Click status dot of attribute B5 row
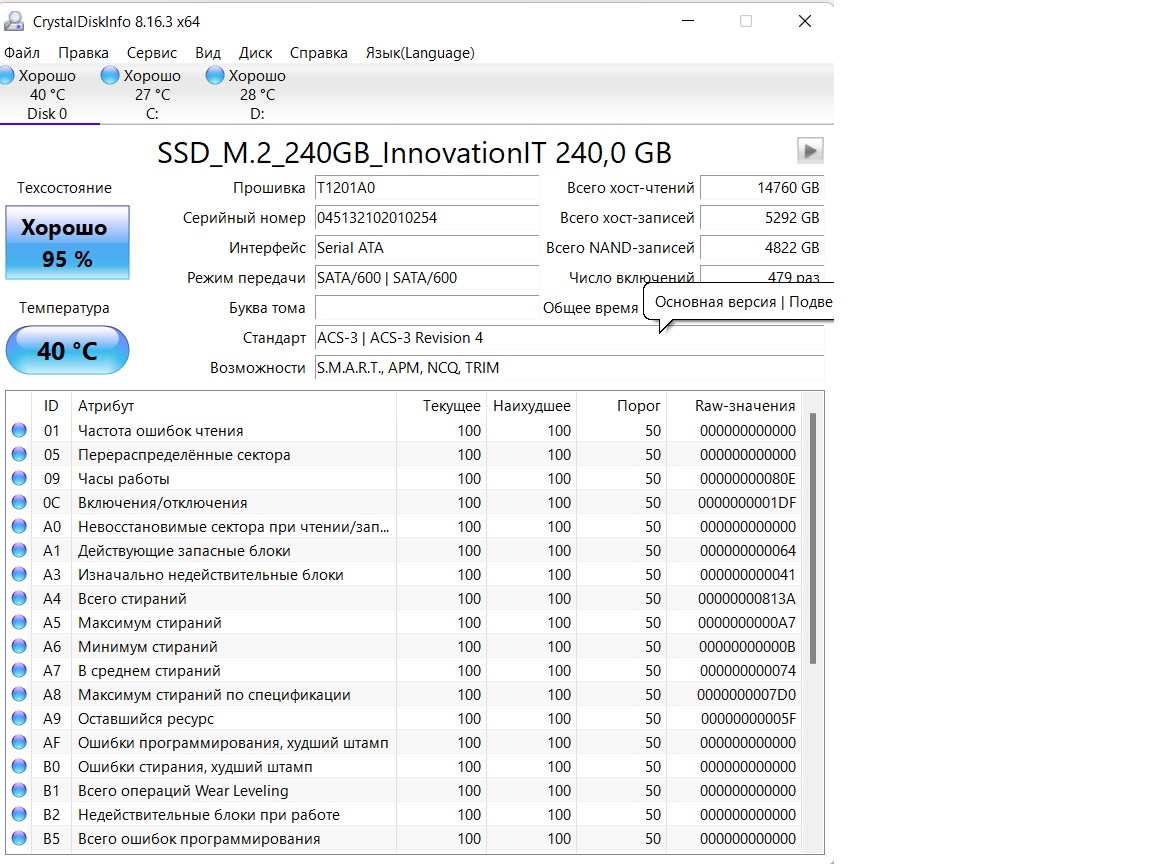Viewport: 1152px width, 864px height. (19, 838)
